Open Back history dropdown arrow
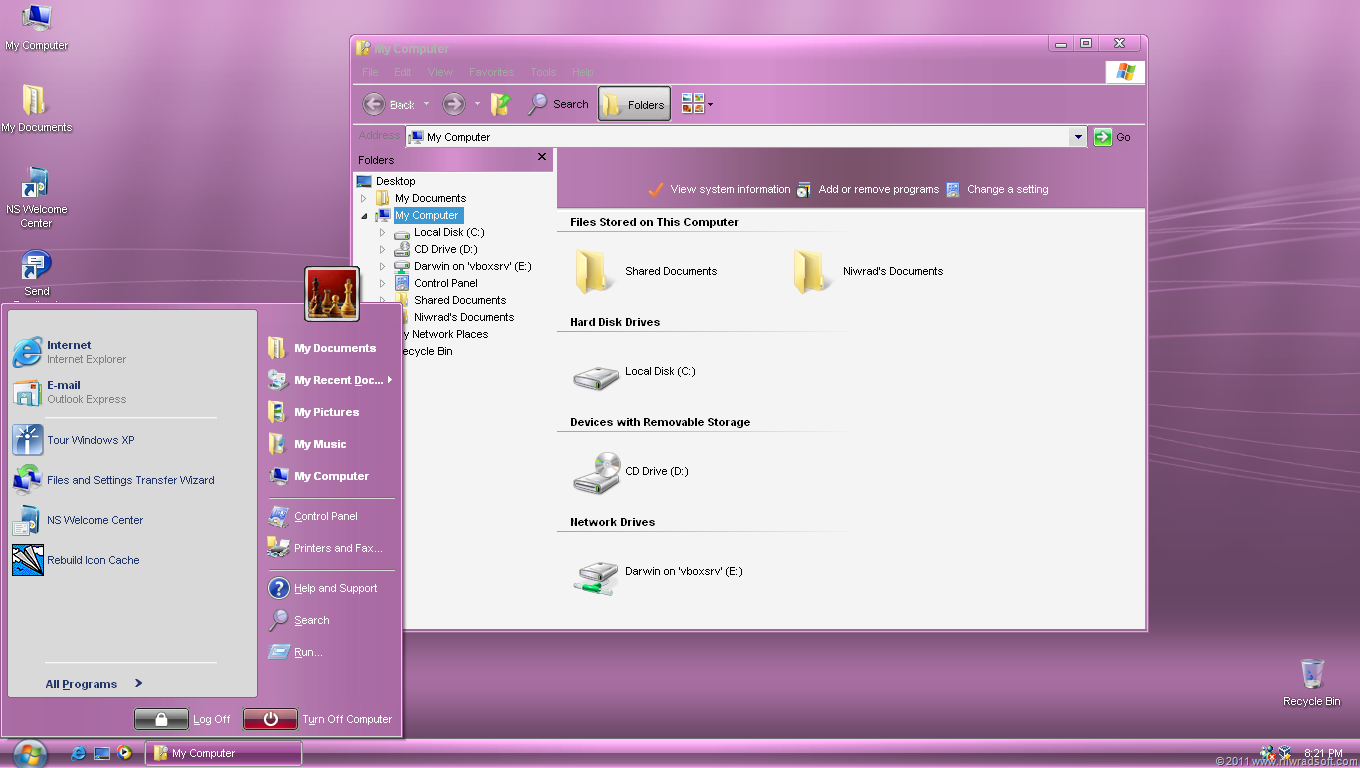This screenshot has width=1360, height=768. tap(426, 104)
